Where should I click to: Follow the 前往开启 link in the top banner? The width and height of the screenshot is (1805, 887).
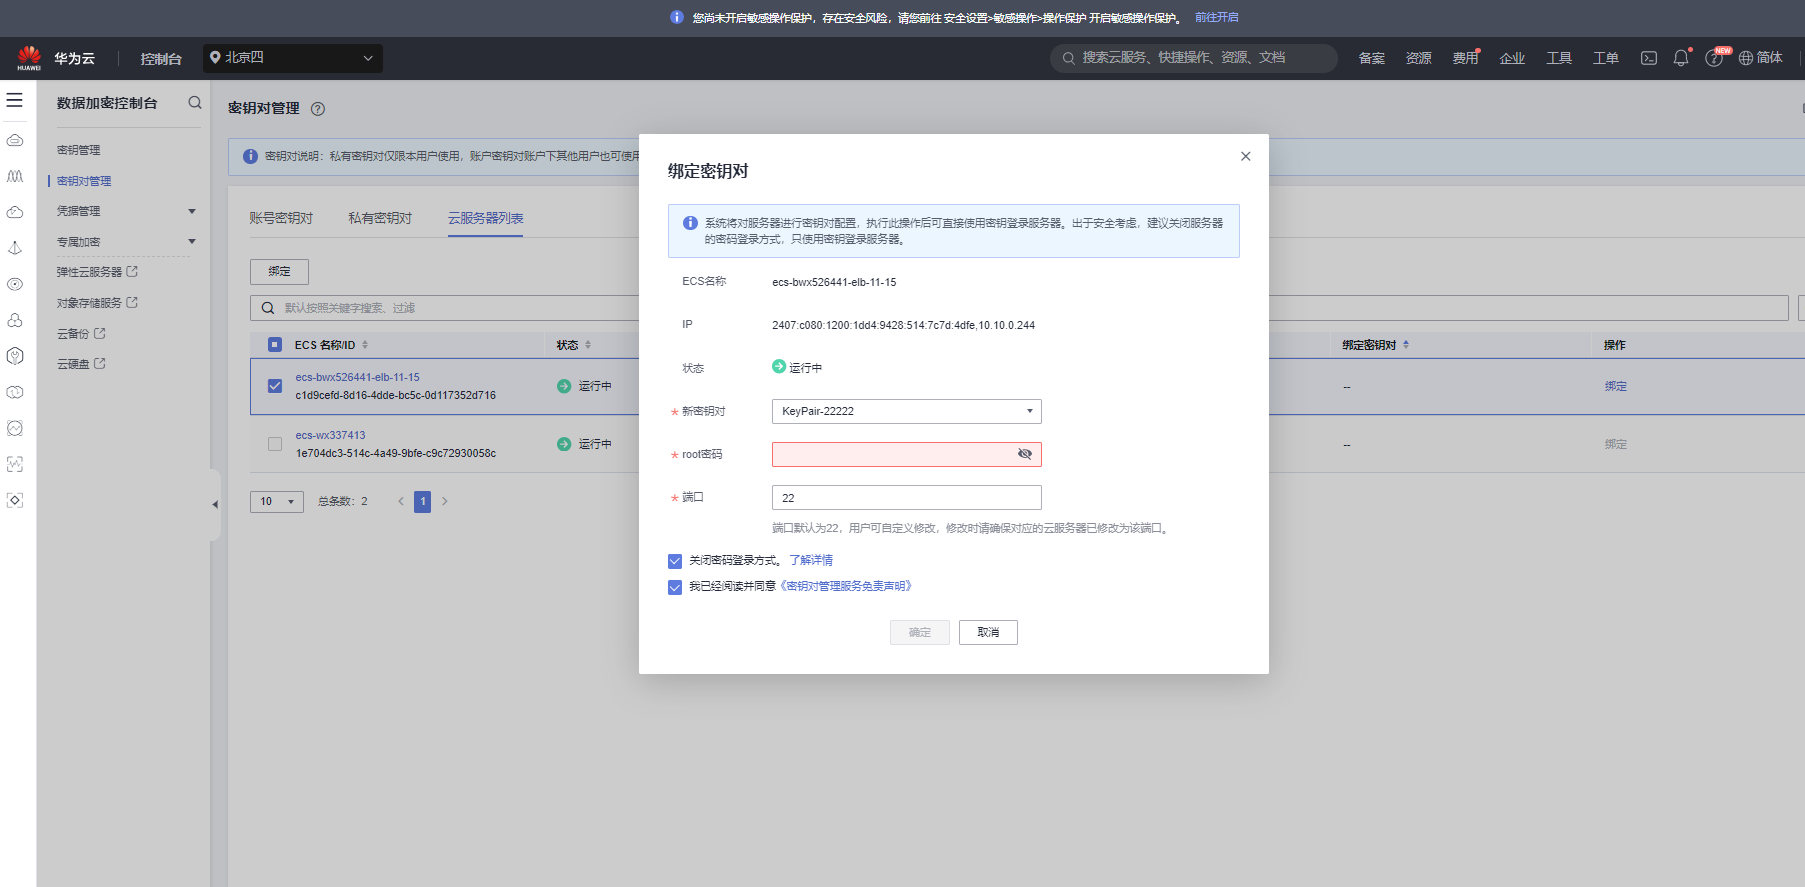[x=1217, y=17]
